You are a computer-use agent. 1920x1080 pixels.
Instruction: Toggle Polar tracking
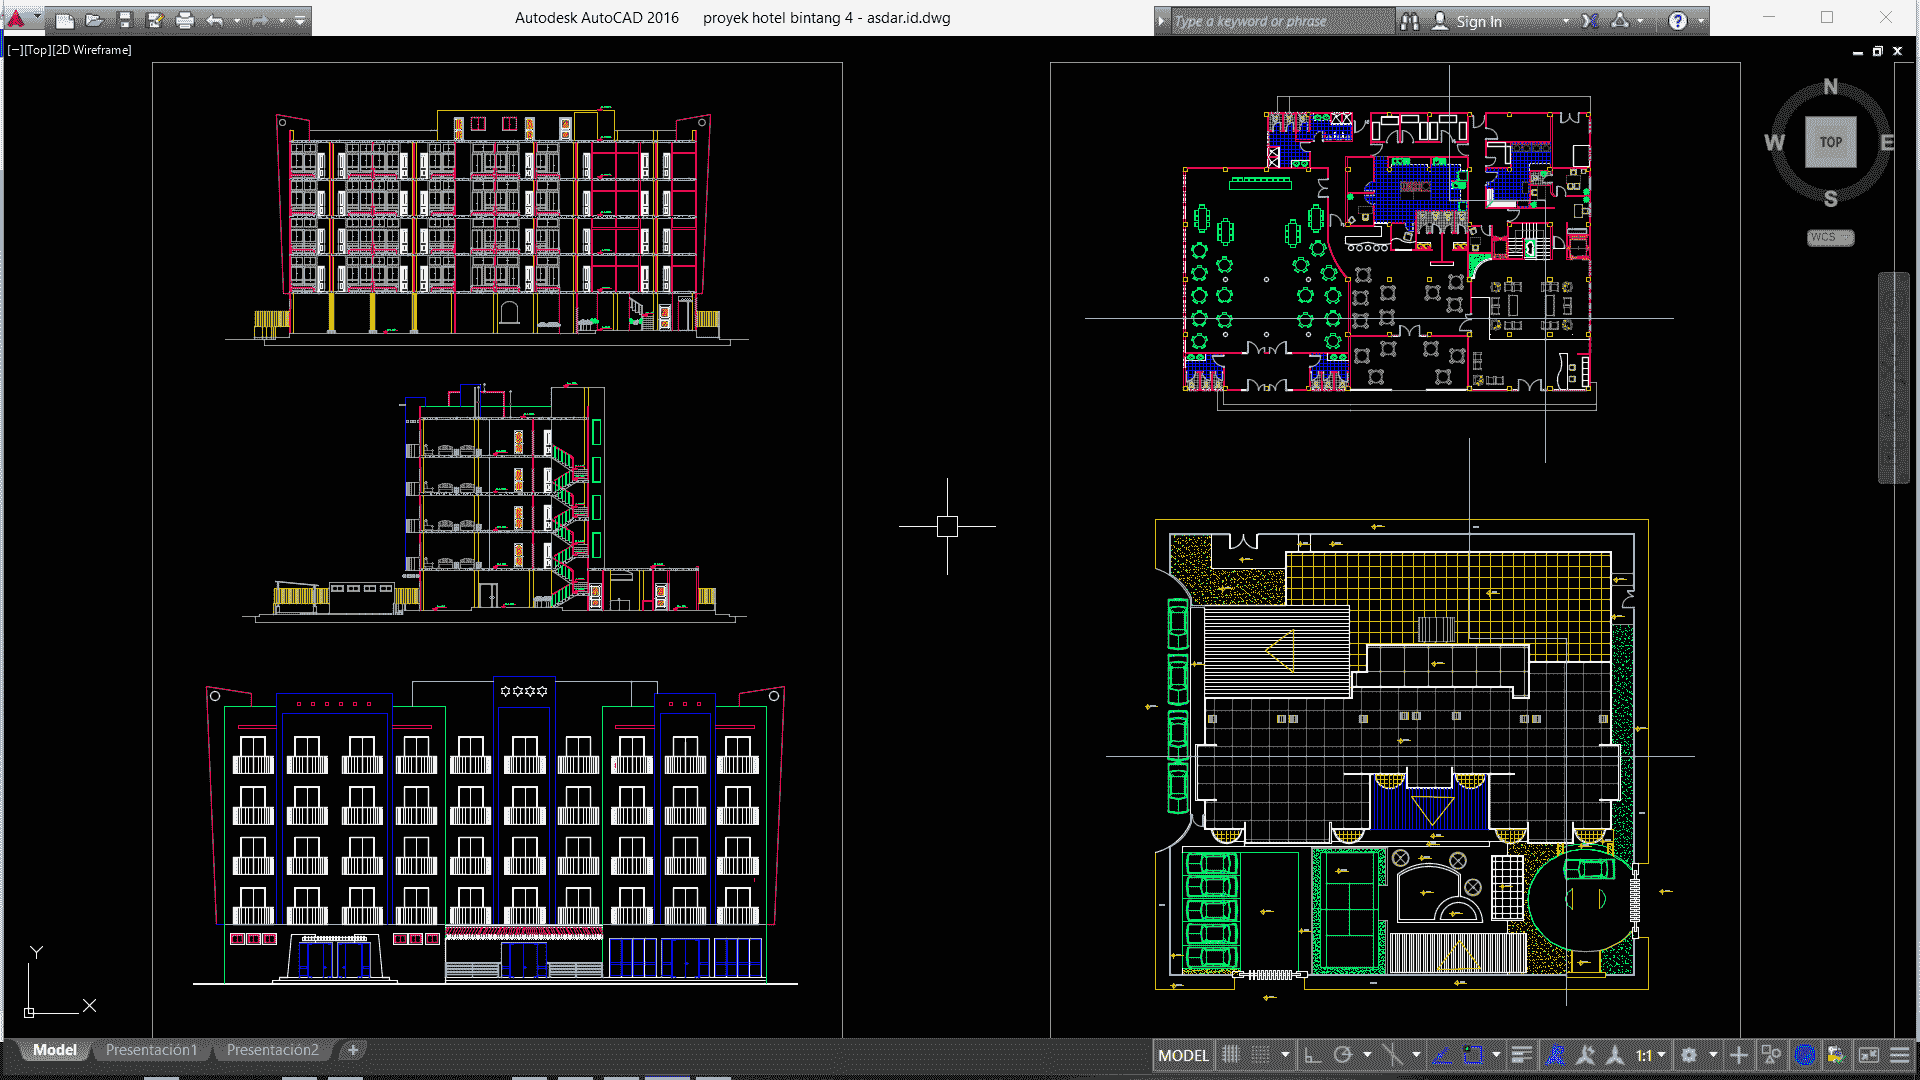(x=1343, y=1055)
